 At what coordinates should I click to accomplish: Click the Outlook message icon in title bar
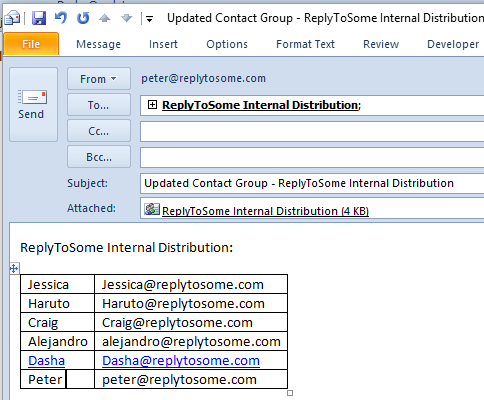point(12,18)
